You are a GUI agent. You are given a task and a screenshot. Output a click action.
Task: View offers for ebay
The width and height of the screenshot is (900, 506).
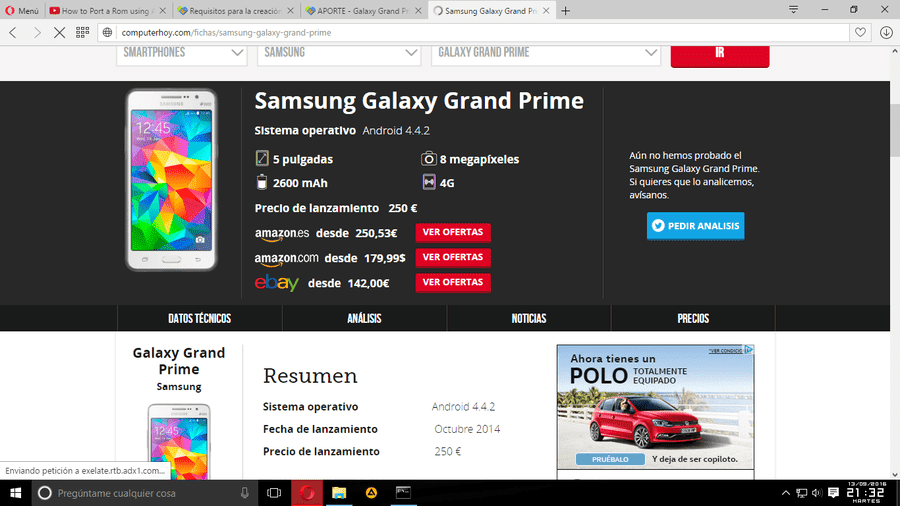[x=453, y=282]
